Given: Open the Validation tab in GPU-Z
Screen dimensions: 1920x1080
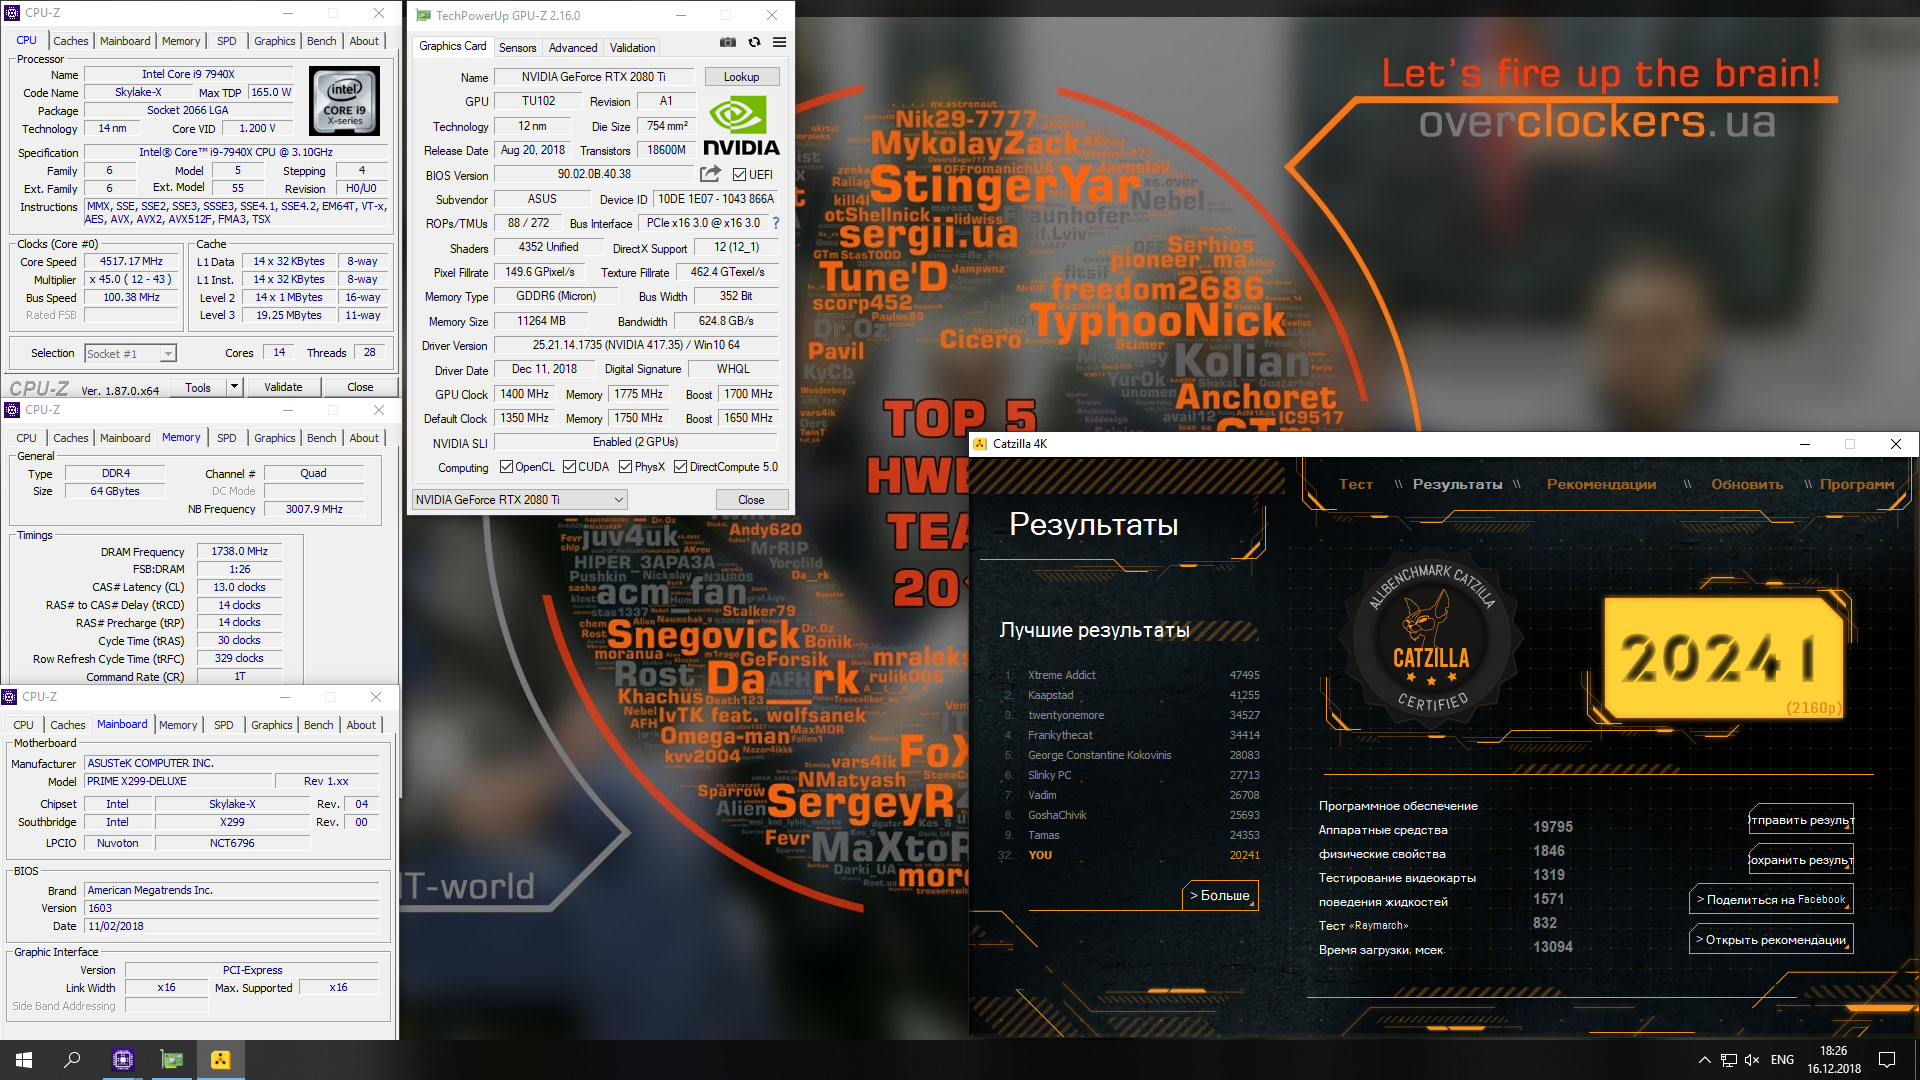Looking at the screenshot, I should [x=633, y=48].
